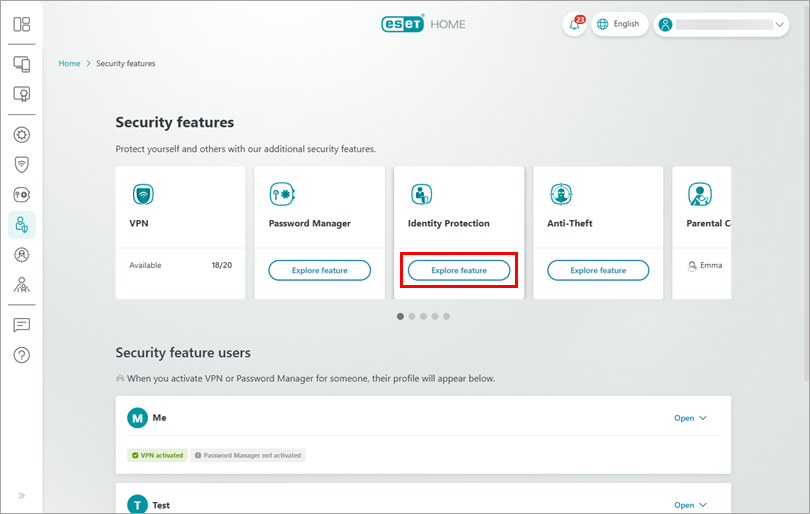
Task: Select the fourth carousel dot
Action: (435, 316)
